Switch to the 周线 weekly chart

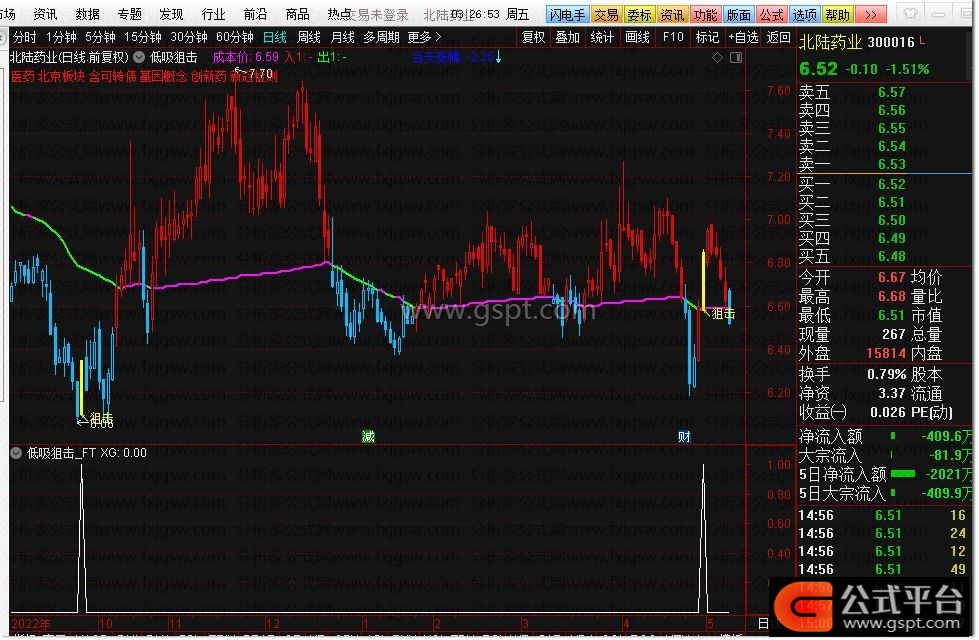tap(308, 37)
